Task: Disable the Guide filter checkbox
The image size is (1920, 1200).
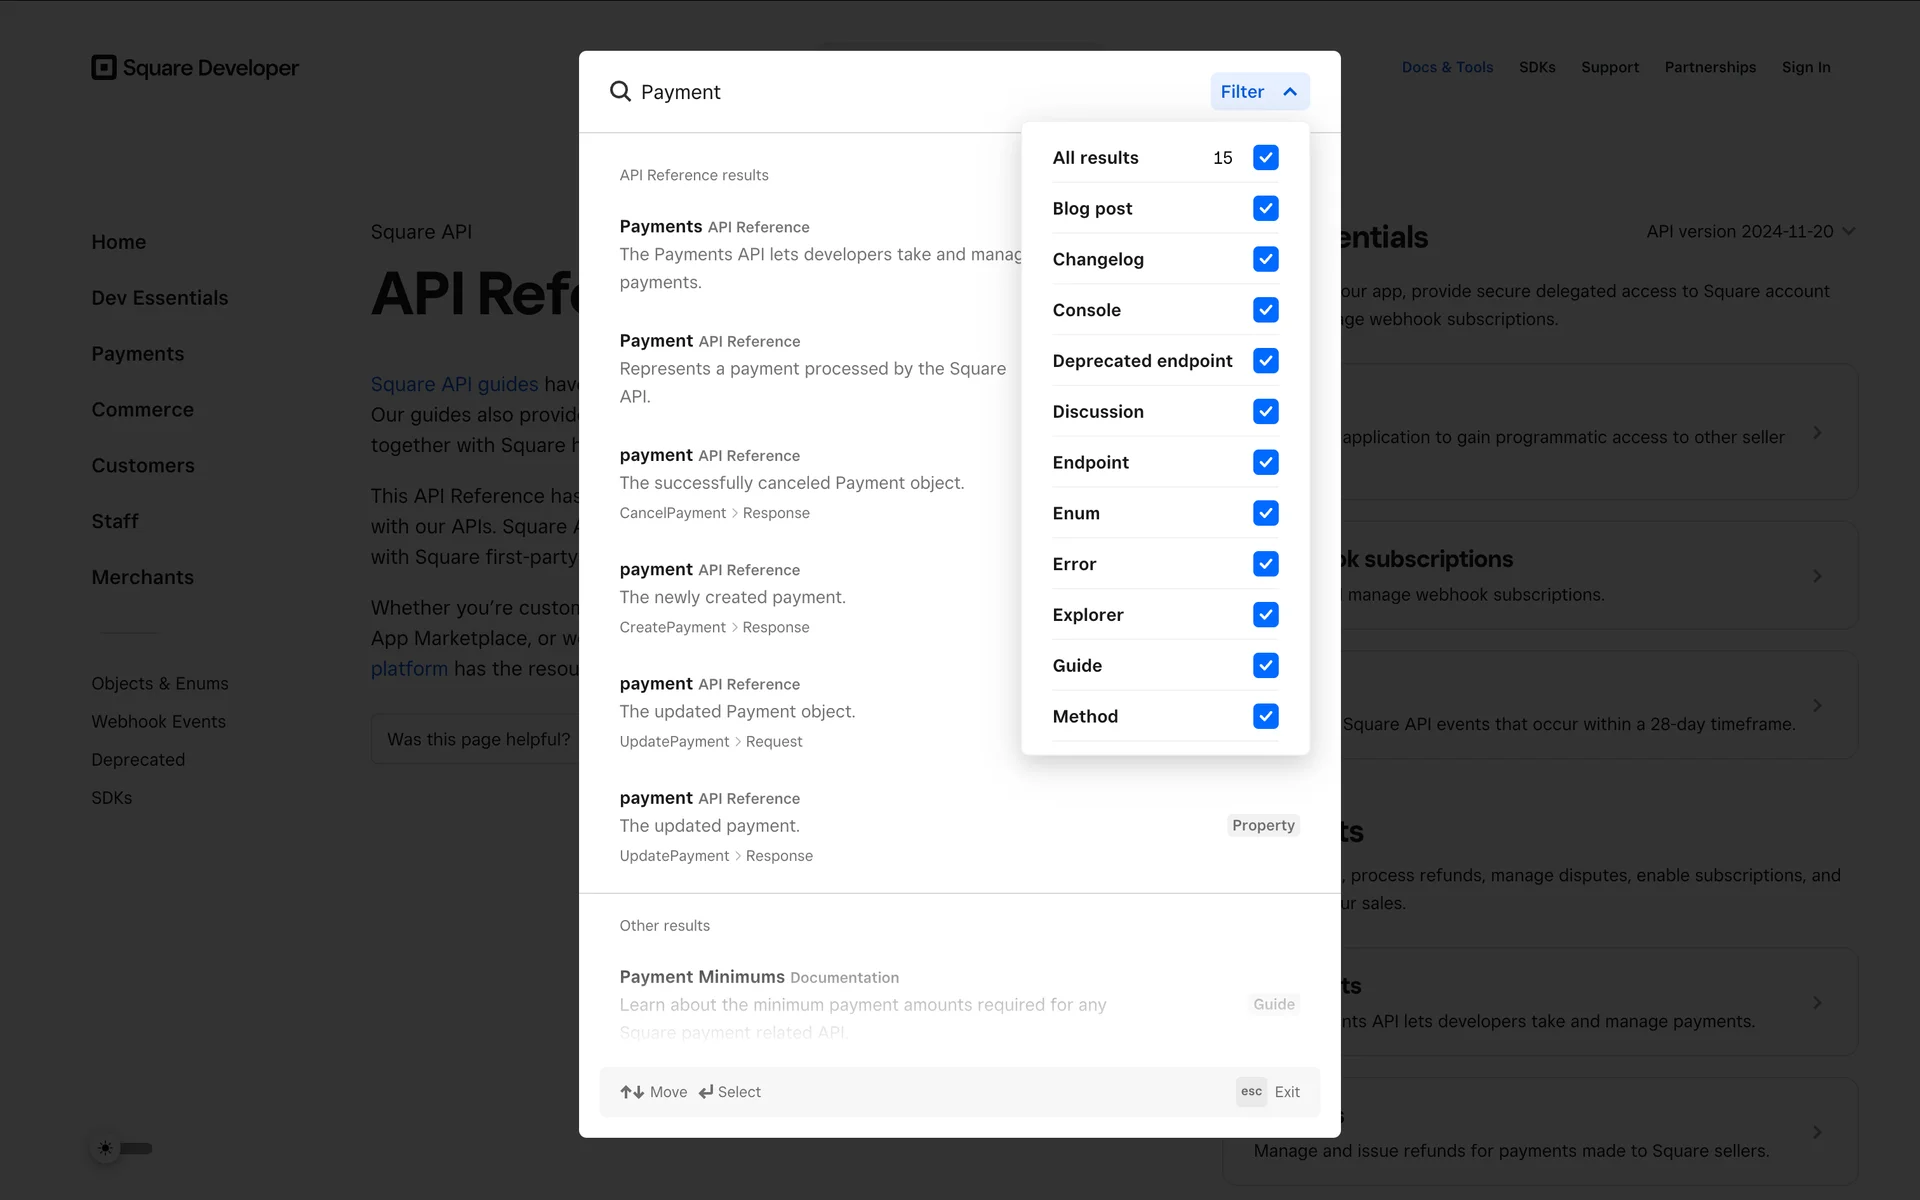Action: 1265,666
